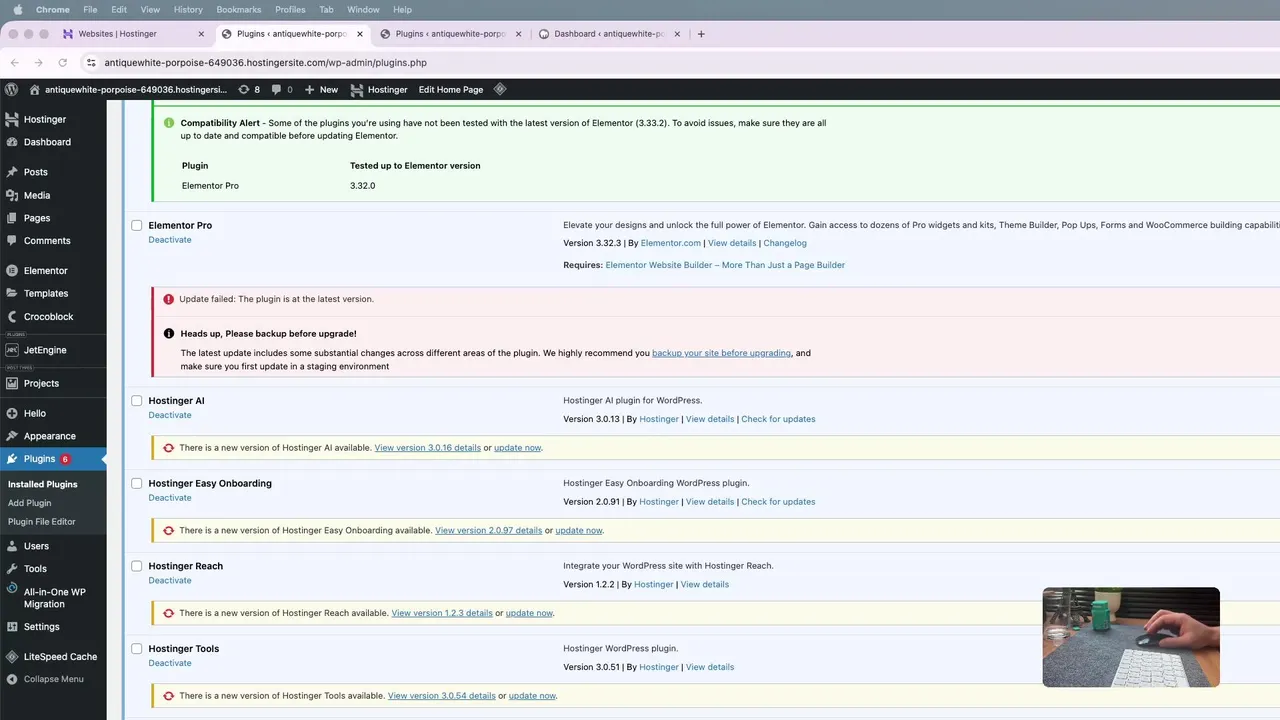Viewport: 1280px width, 720px height.
Task: Tick the Hostinger Reach checkbox
Action: (x=137, y=566)
